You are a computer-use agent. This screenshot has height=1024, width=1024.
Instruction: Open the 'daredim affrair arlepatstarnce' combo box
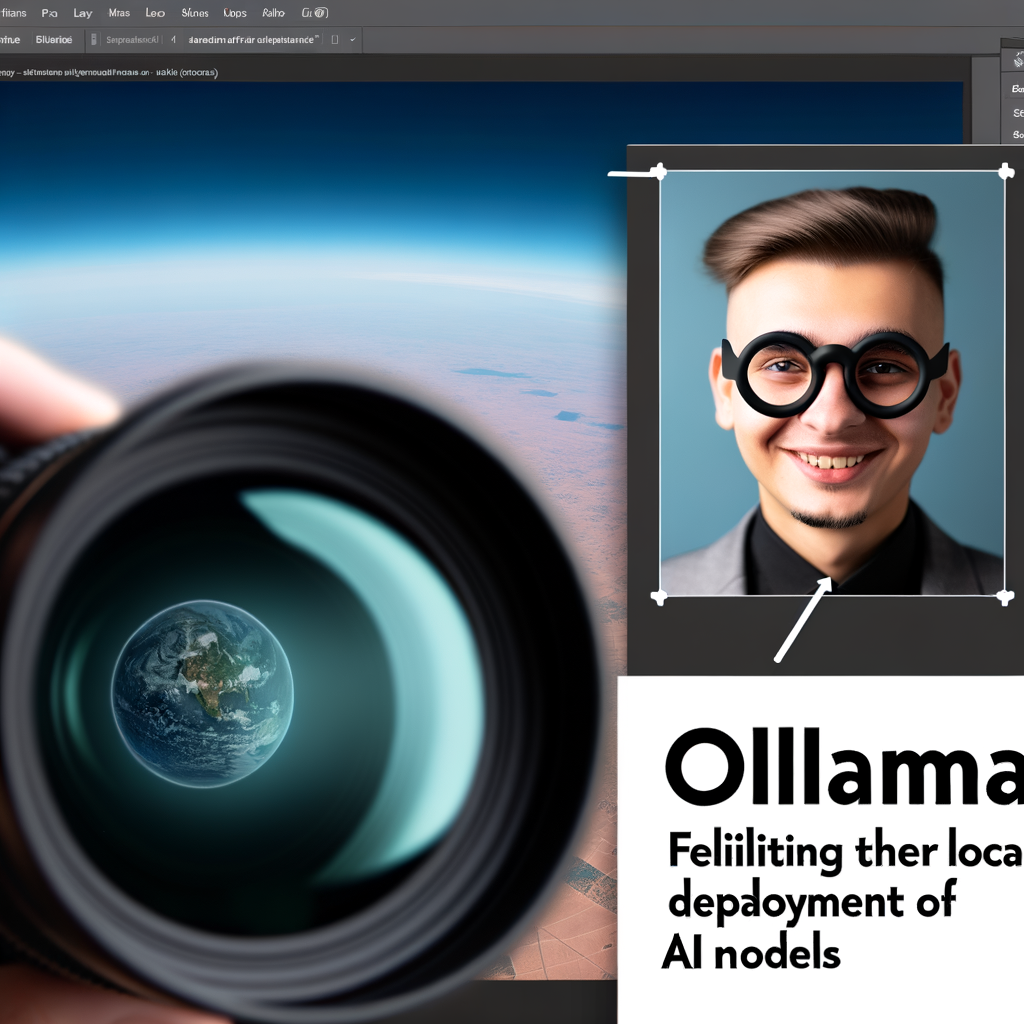[x=253, y=40]
